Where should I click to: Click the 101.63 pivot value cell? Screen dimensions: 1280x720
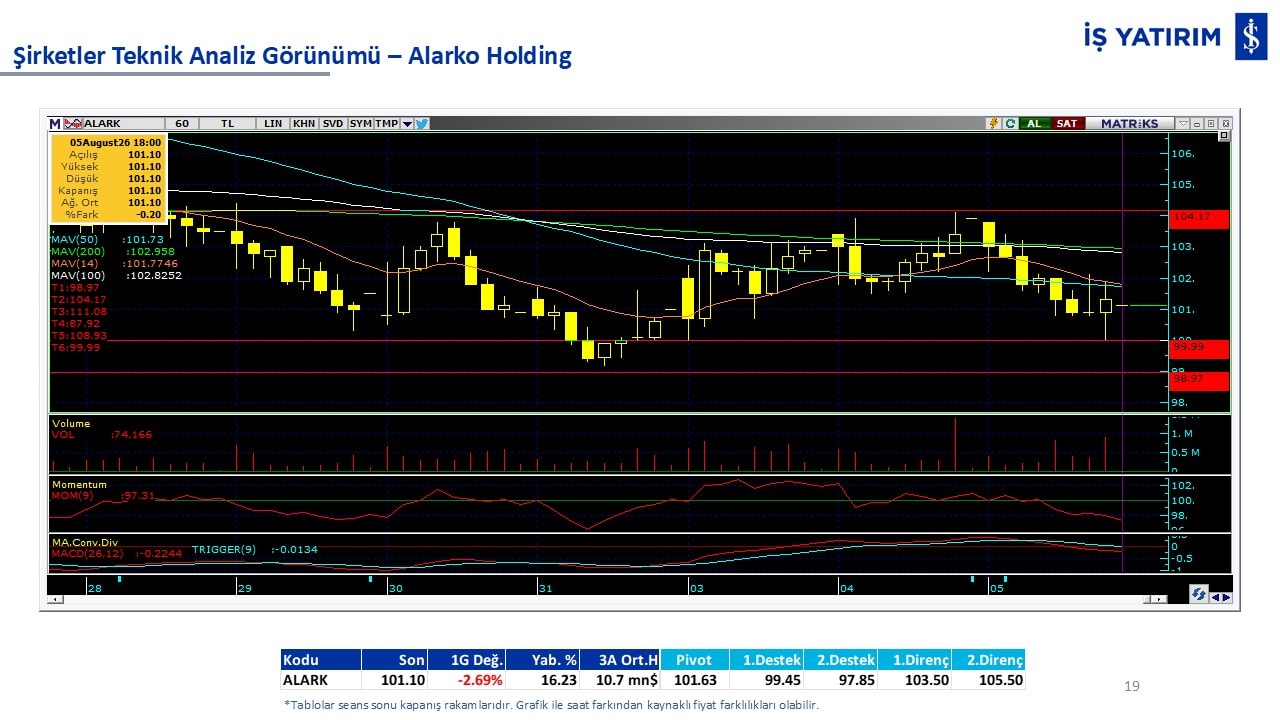click(694, 680)
